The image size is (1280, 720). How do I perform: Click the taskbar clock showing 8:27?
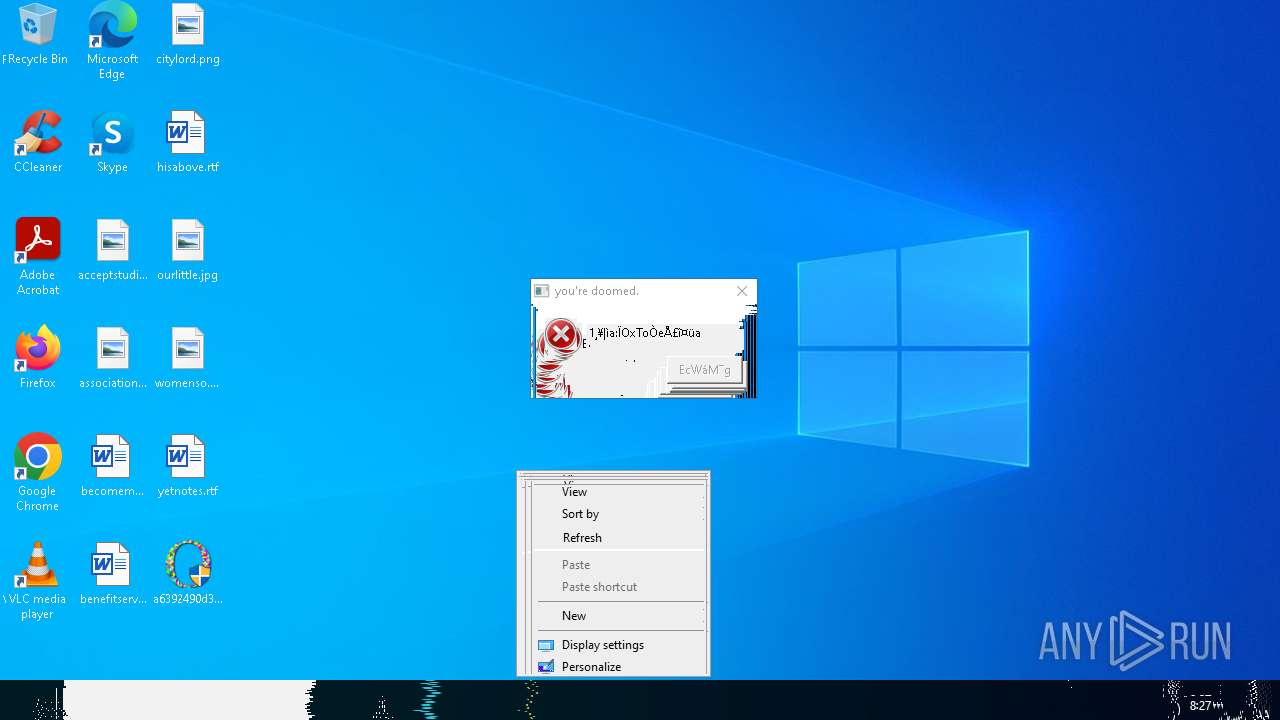click(1206, 705)
